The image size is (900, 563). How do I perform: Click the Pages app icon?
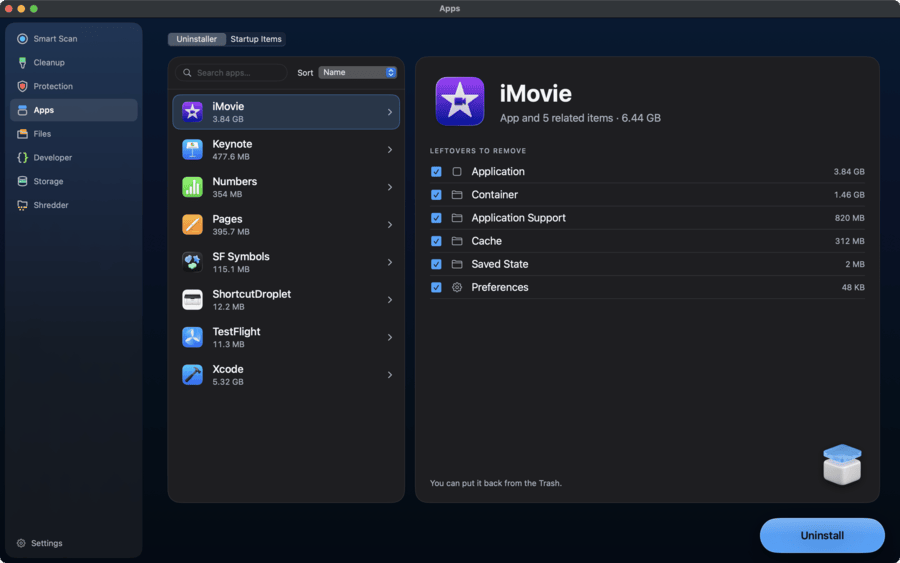192,224
